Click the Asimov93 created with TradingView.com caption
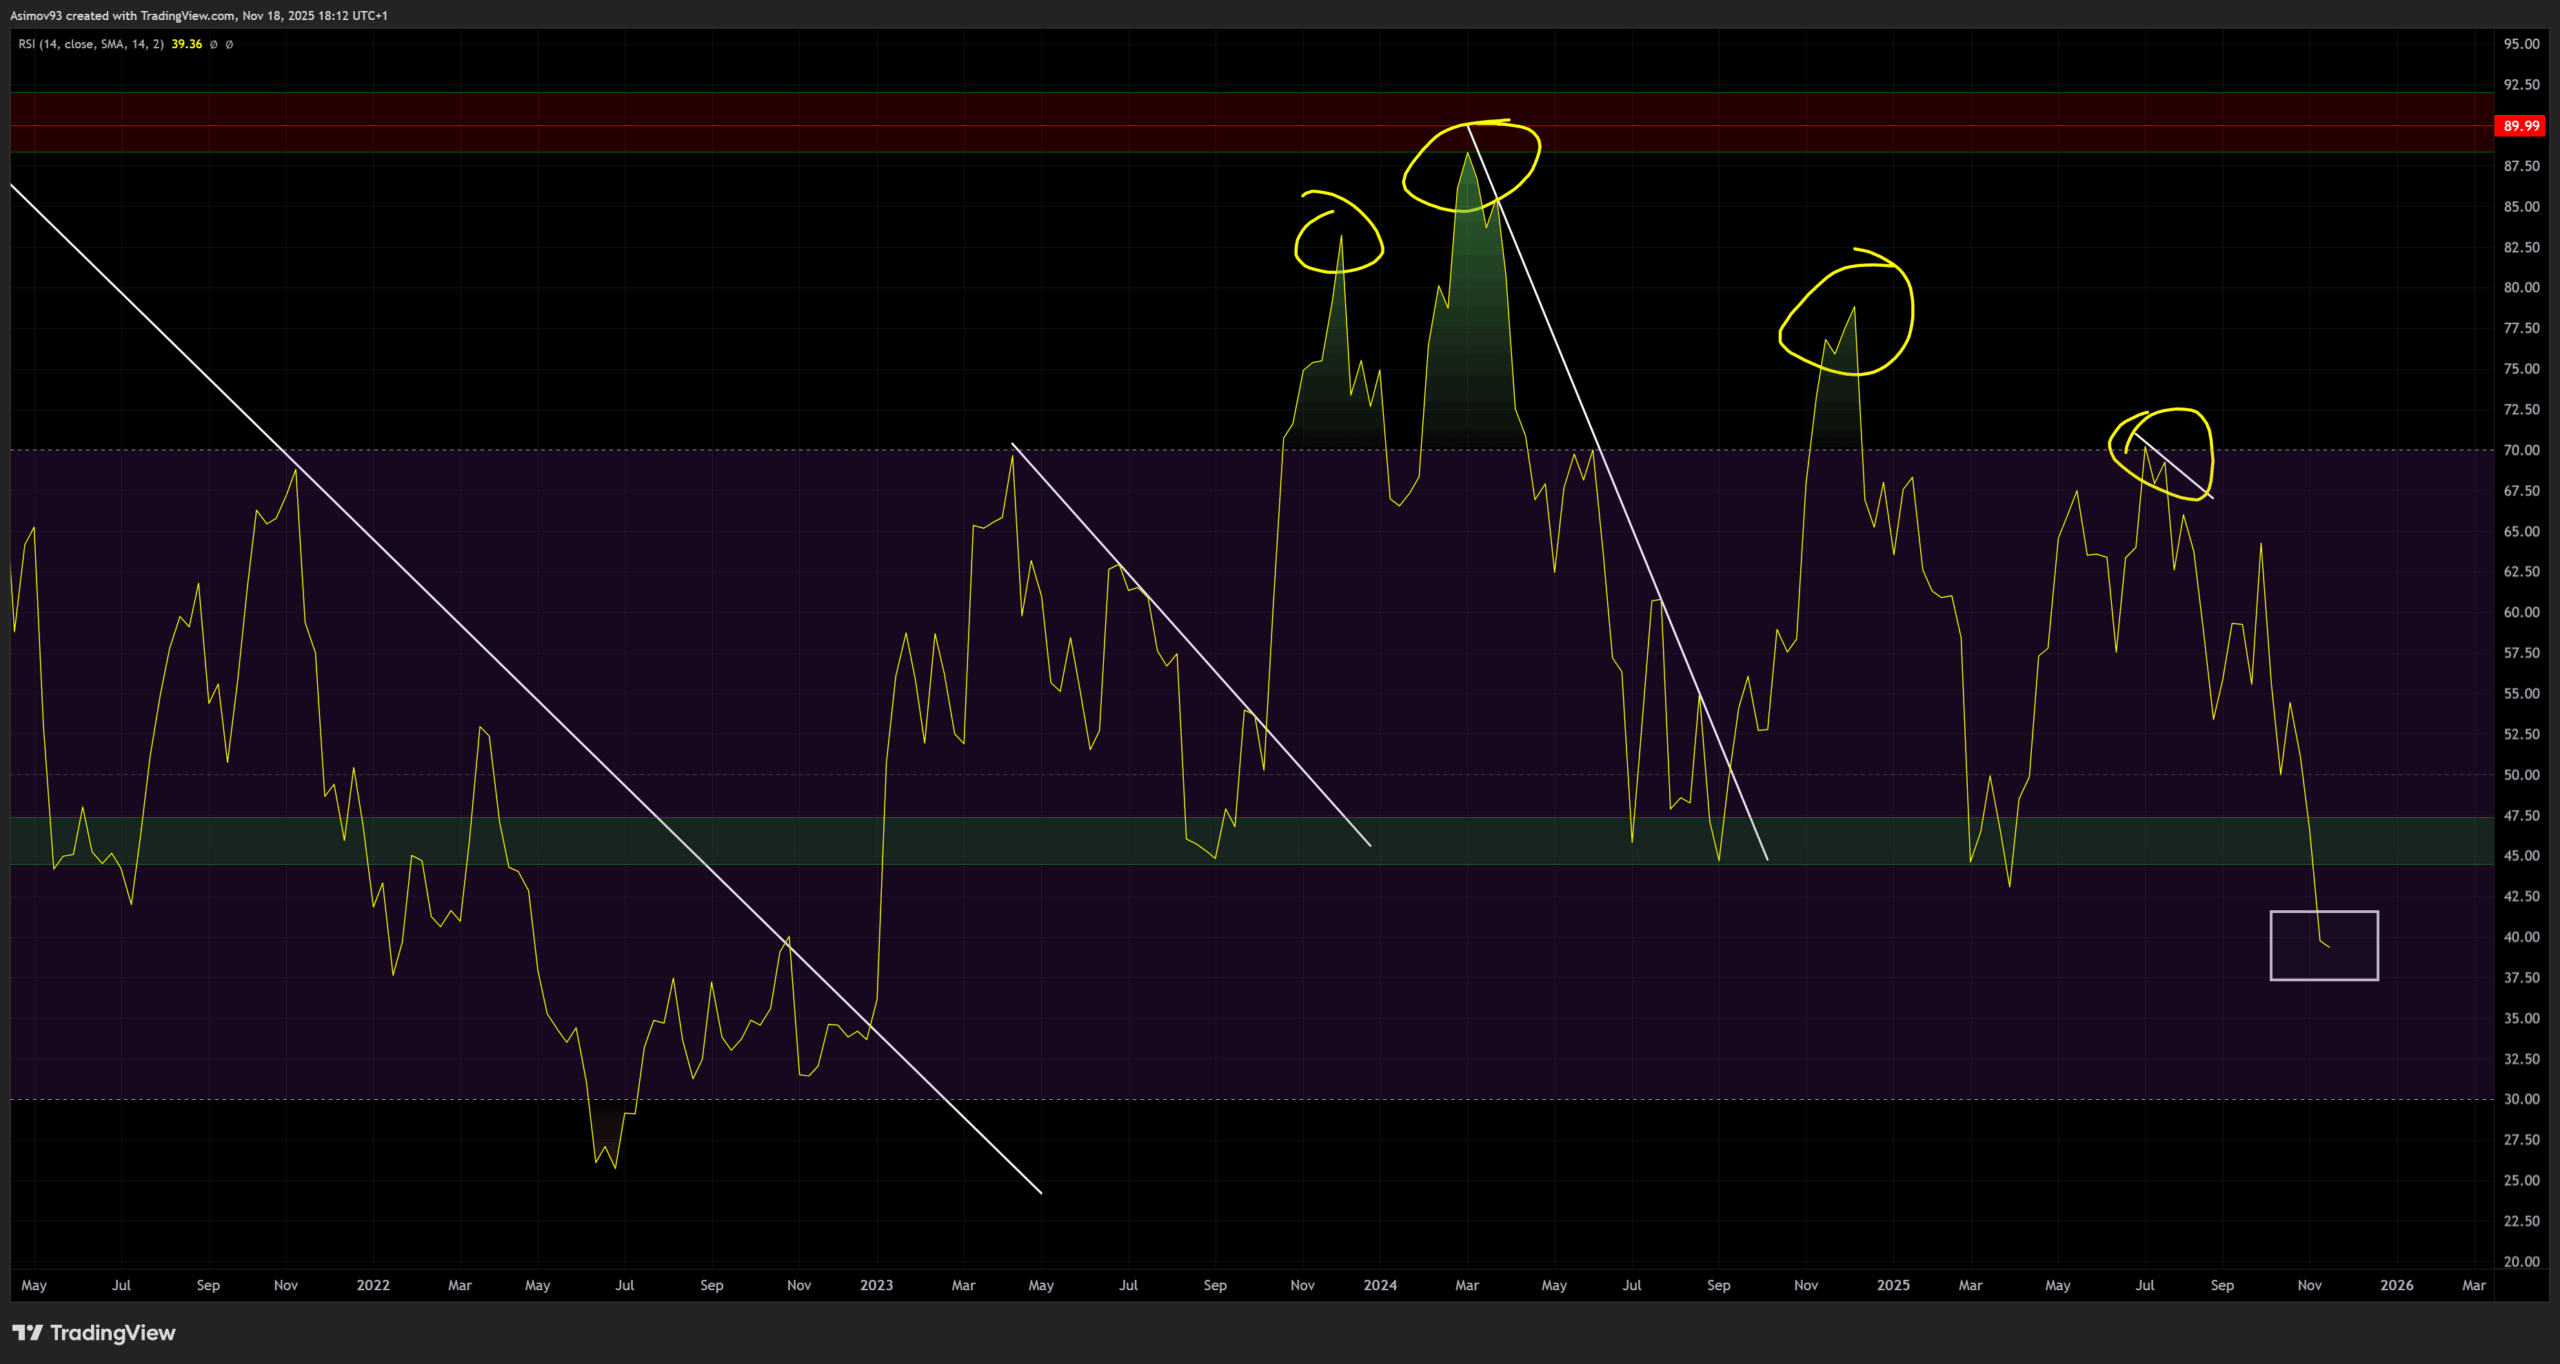This screenshot has height=1364, width=2560. coord(199,16)
